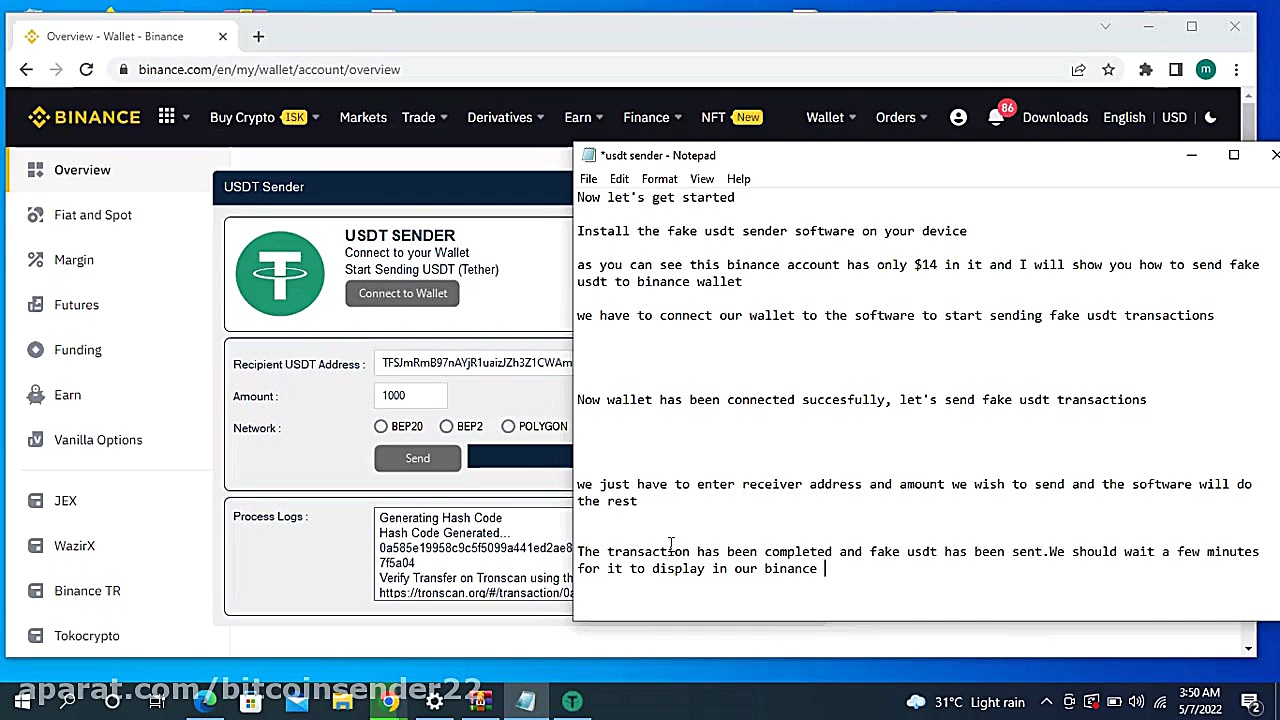The image size is (1280, 720).
Task: Open Funding in sidebar
Action: click(x=78, y=350)
